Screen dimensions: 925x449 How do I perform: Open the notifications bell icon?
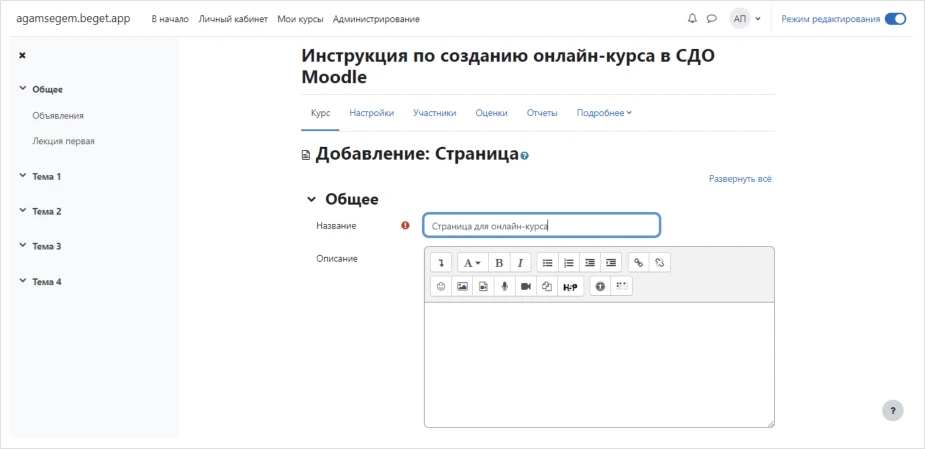(693, 19)
